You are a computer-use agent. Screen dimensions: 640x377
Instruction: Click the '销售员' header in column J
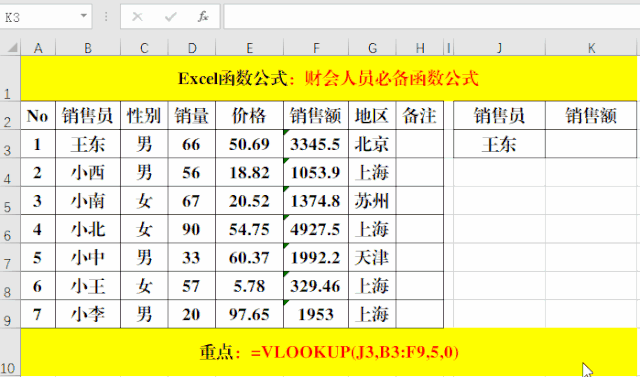[x=500, y=115]
